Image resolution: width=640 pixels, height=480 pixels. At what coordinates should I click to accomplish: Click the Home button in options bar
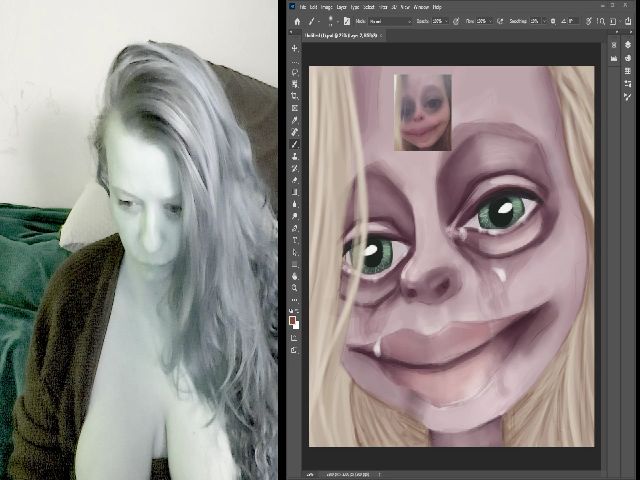(x=297, y=20)
